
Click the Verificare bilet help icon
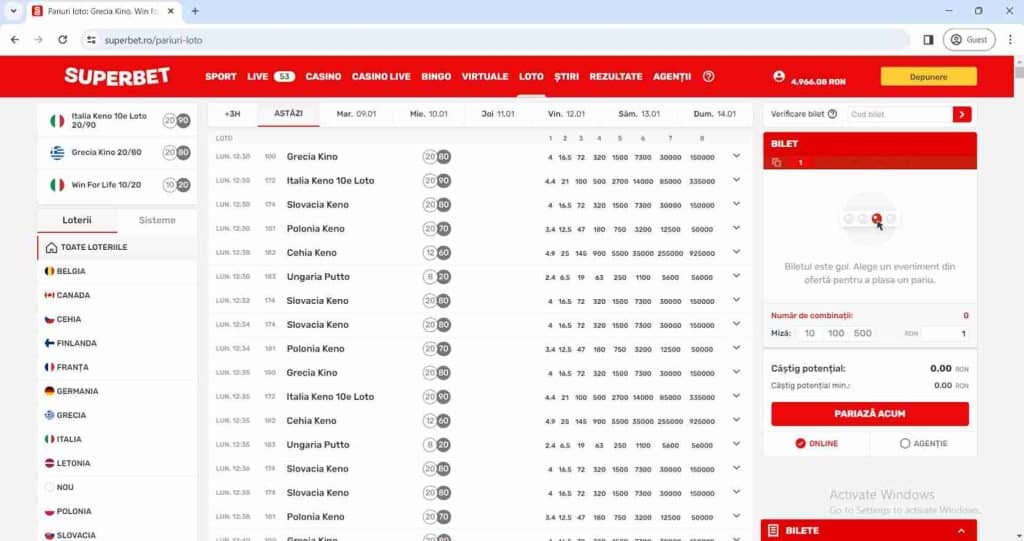tap(832, 114)
